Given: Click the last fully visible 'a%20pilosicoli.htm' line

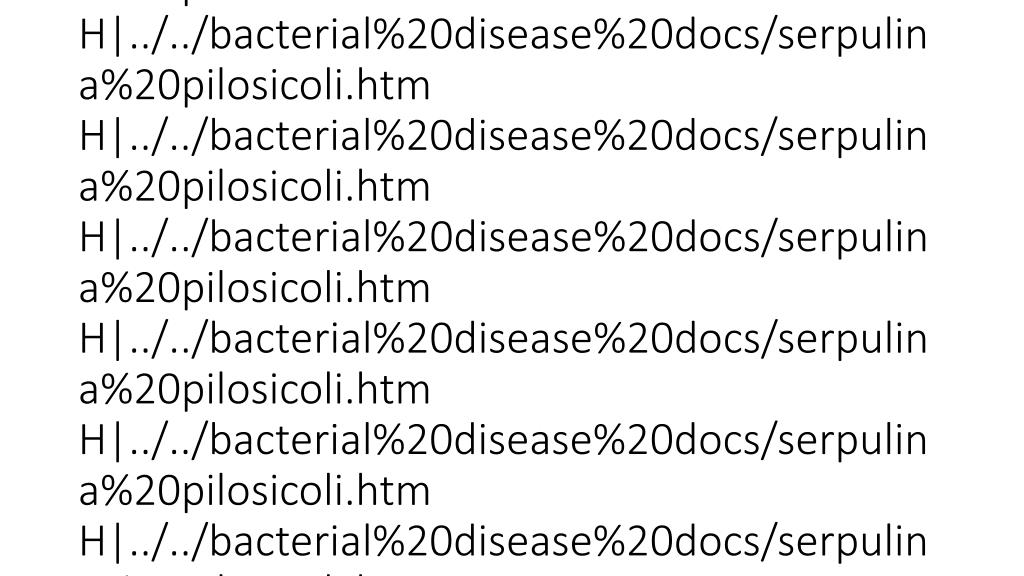Looking at the screenshot, I should pyautogui.click(x=254, y=491).
